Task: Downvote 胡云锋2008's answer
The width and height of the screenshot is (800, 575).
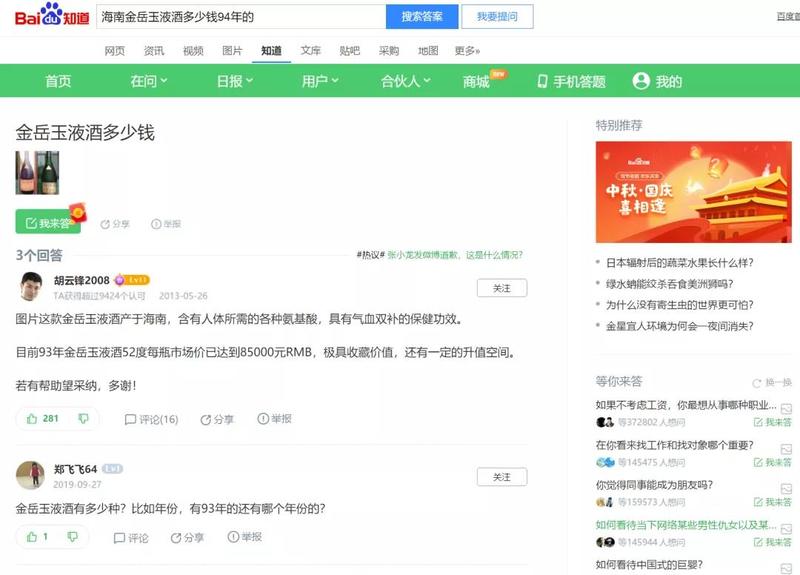Action: tap(84, 419)
